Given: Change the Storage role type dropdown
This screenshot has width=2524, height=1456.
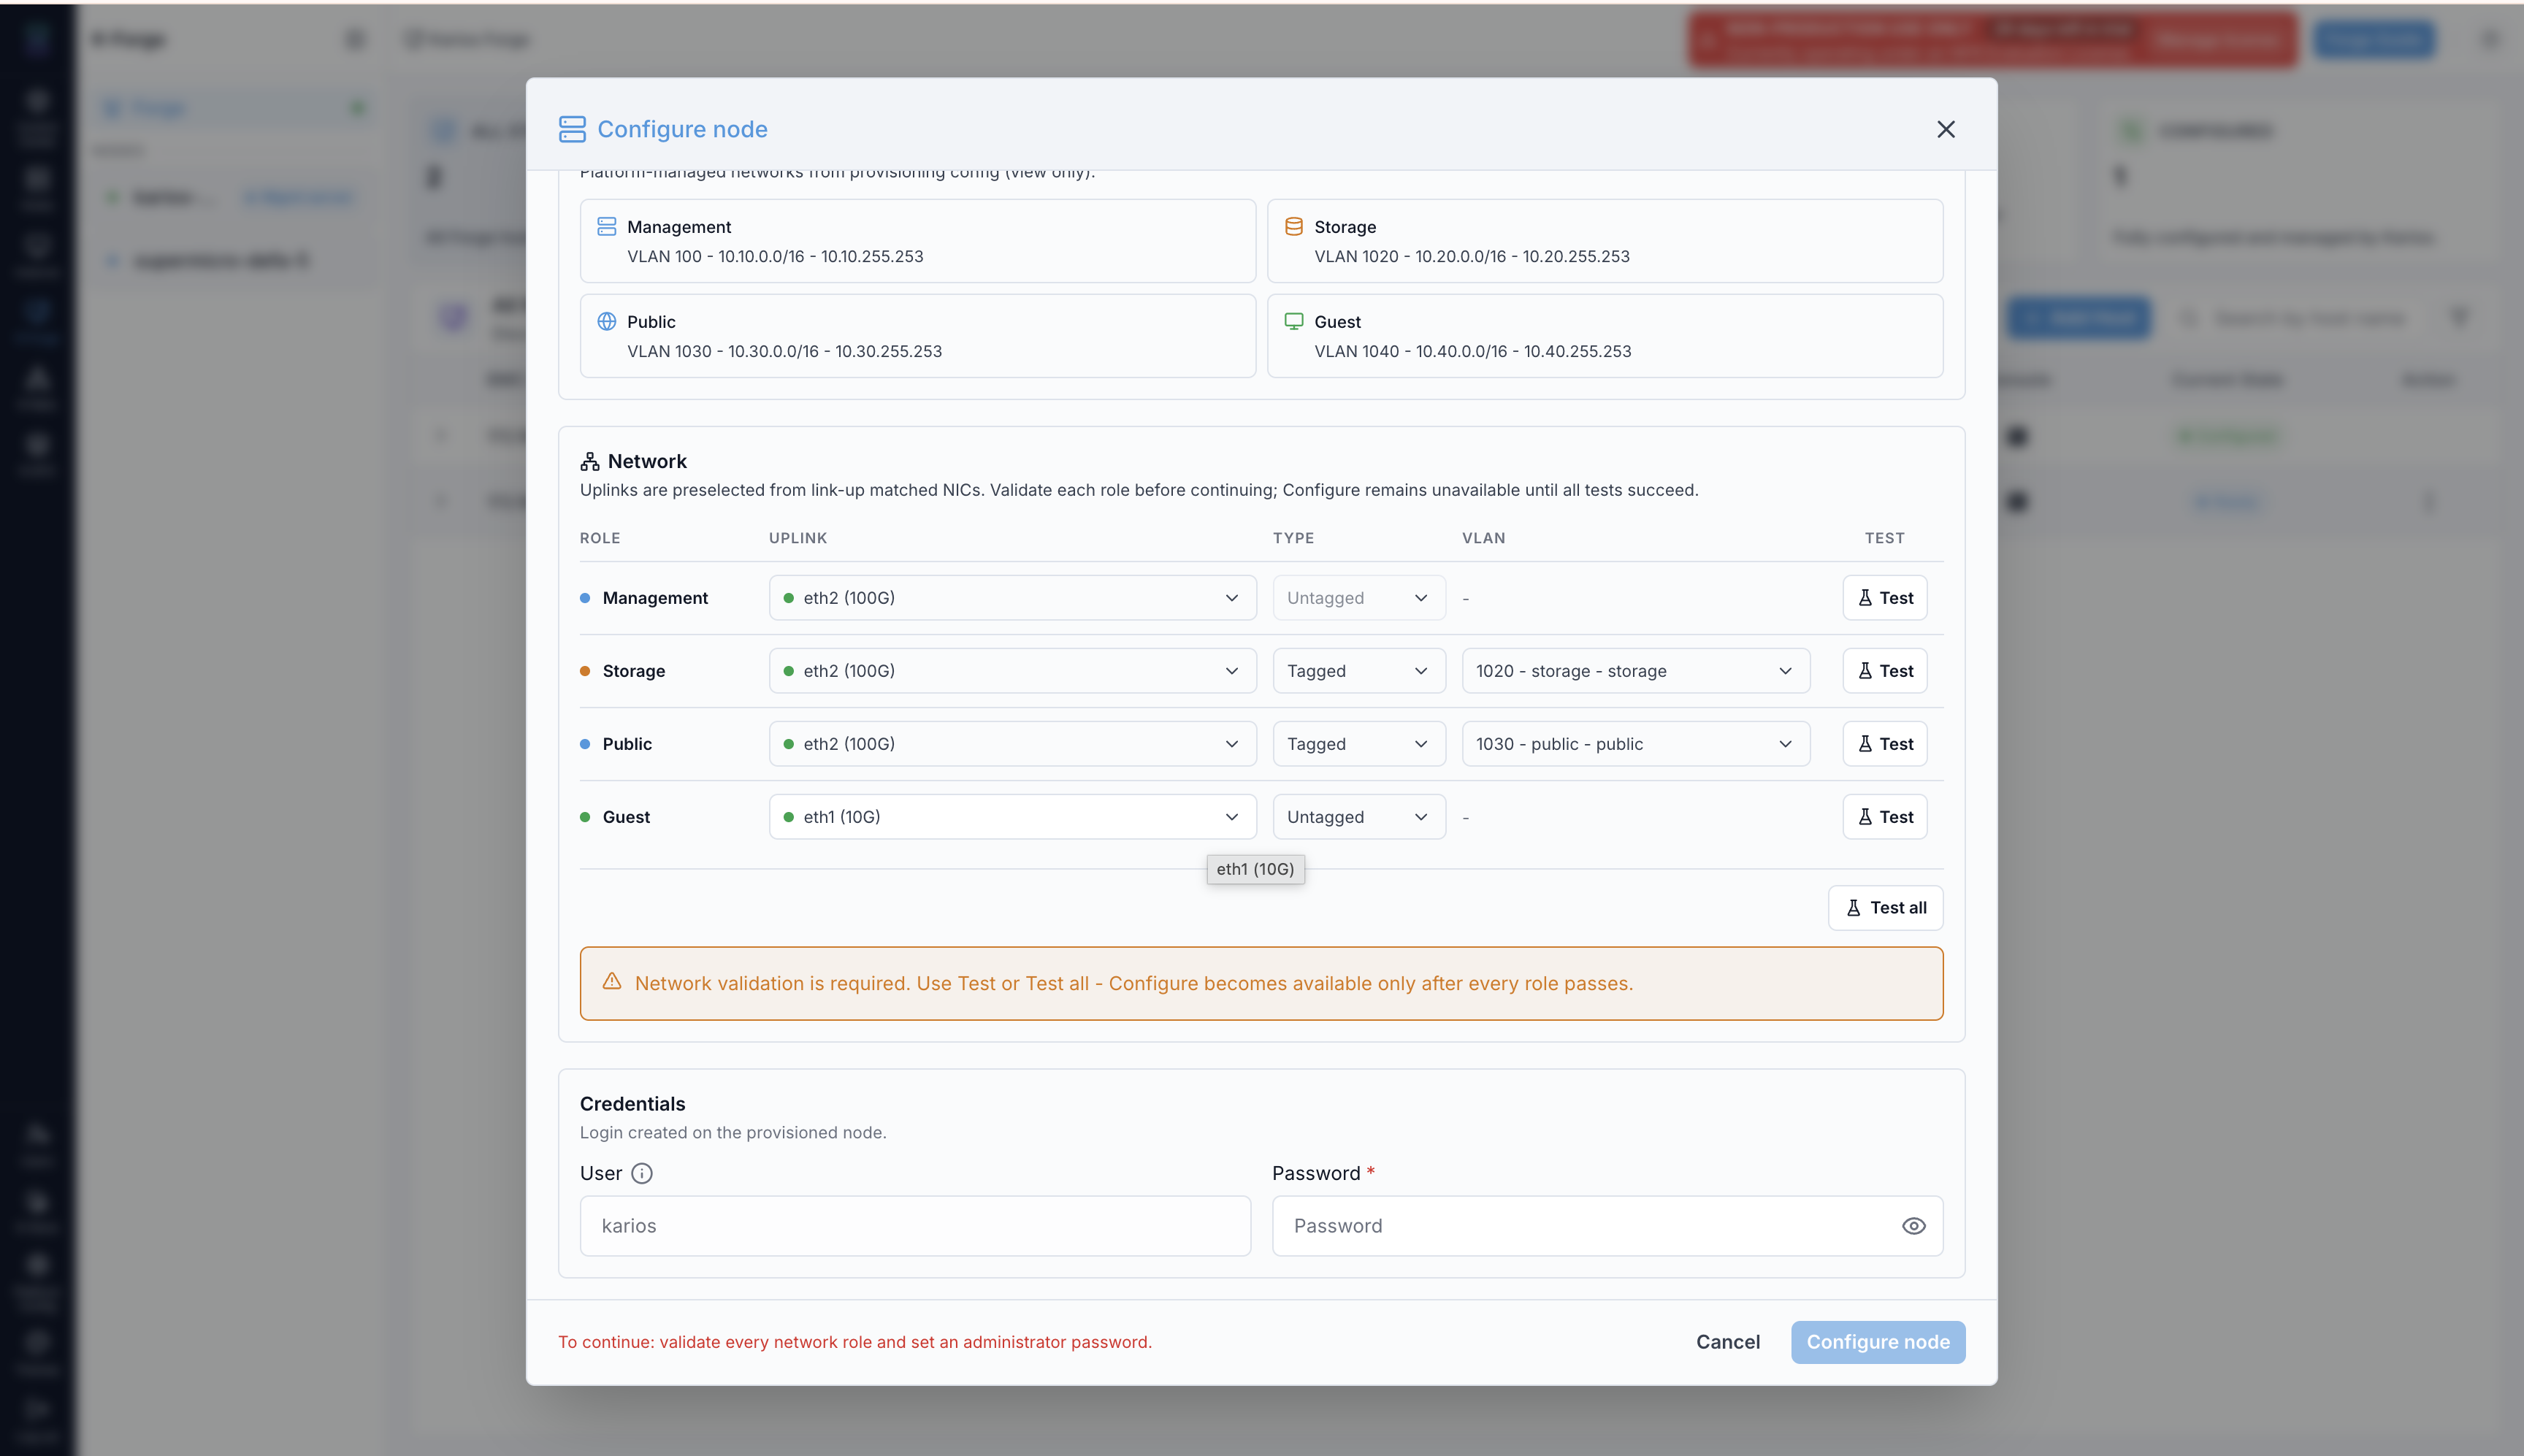Looking at the screenshot, I should pyautogui.click(x=1359, y=671).
